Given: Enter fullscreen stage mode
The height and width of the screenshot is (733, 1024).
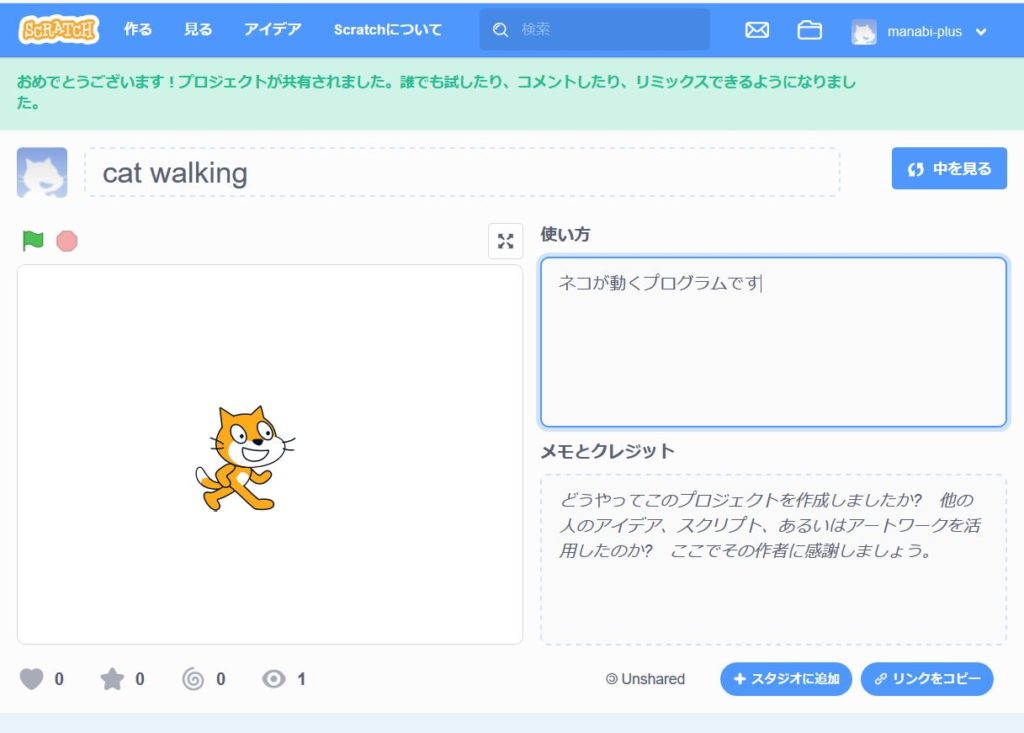Looking at the screenshot, I should point(505,241).
